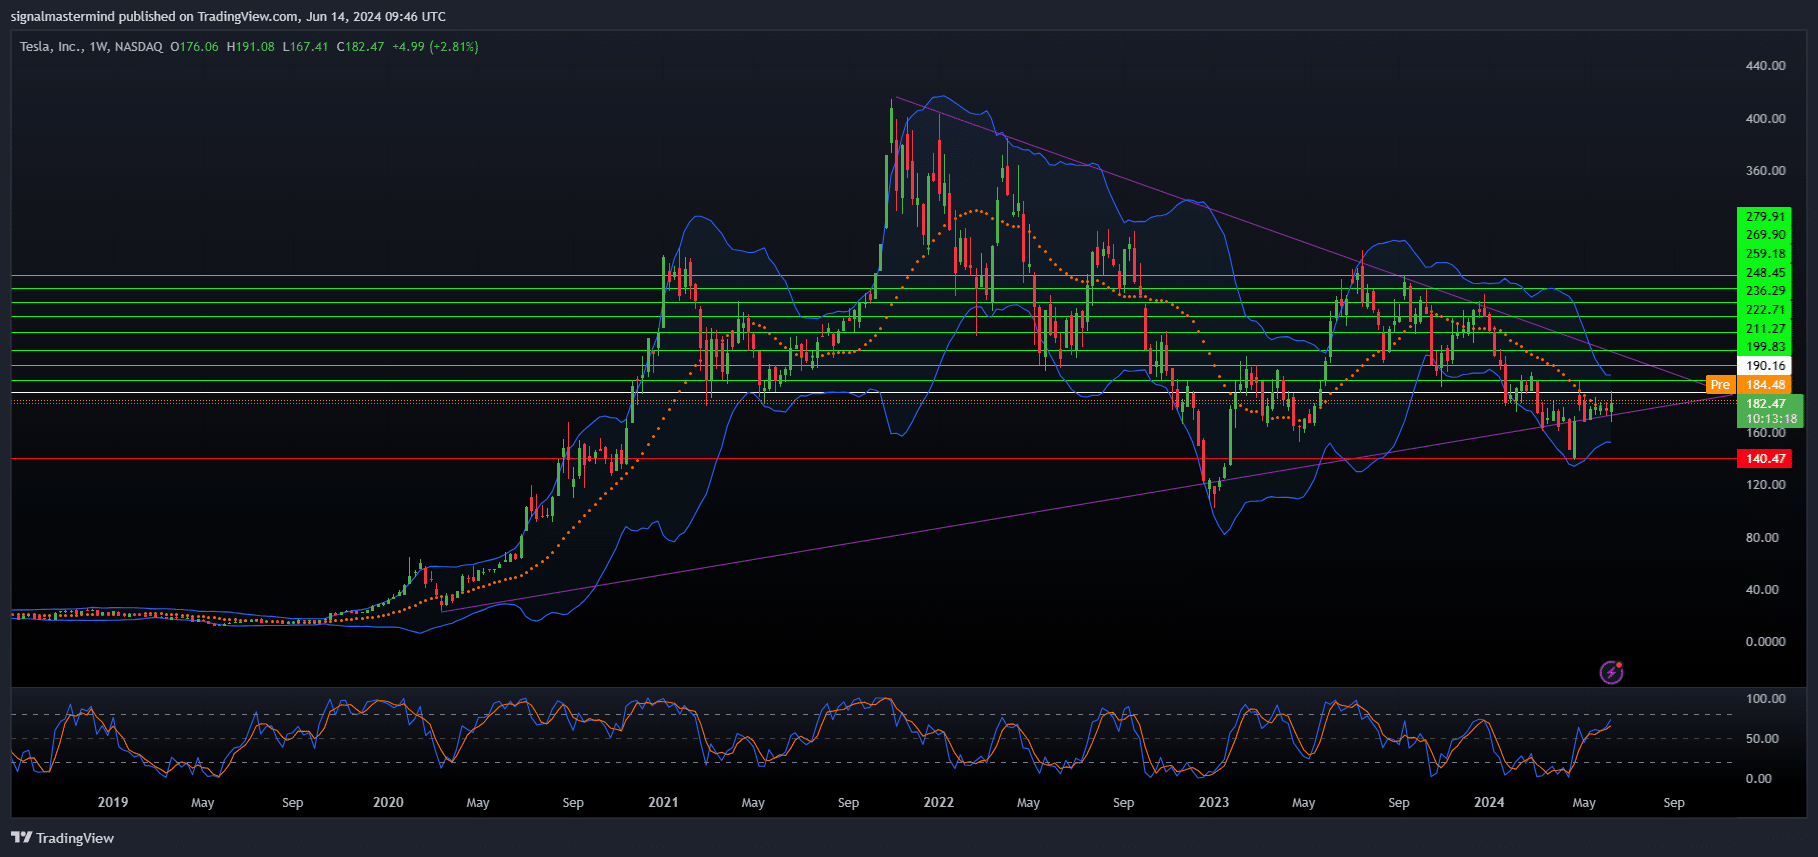This screenshot has width=1818, height=857.
Task: Click the change value +4.99 (+2.81%)
Action: 435,47
